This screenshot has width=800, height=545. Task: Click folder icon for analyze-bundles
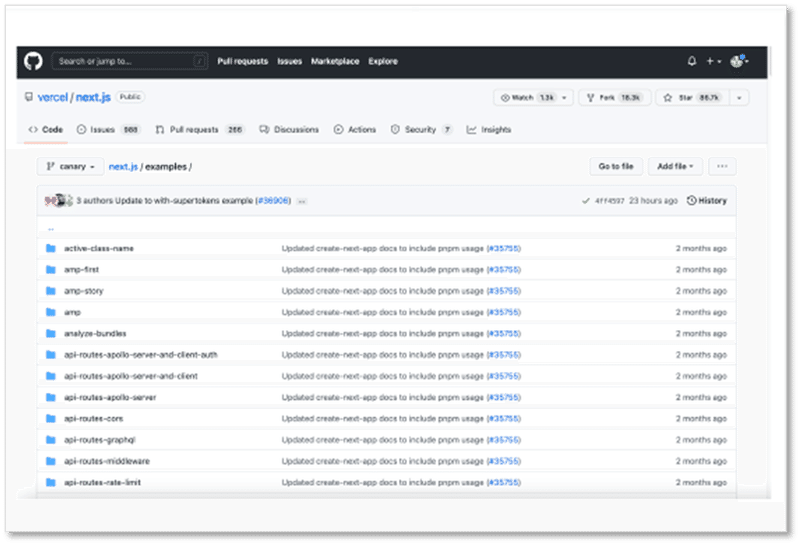(51, 334)
